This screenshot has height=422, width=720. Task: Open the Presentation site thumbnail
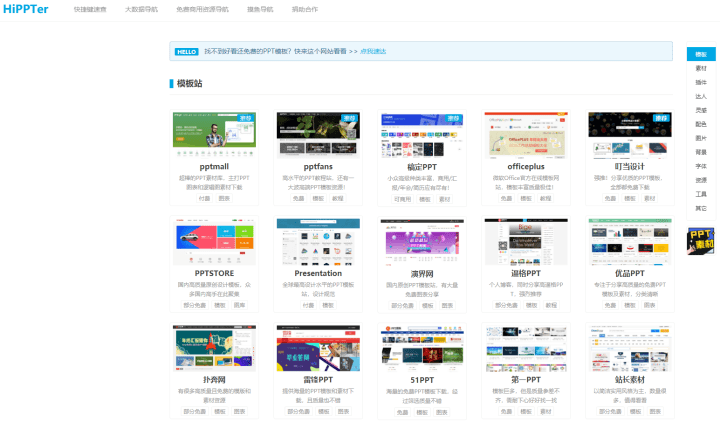(x=318, y=242)
